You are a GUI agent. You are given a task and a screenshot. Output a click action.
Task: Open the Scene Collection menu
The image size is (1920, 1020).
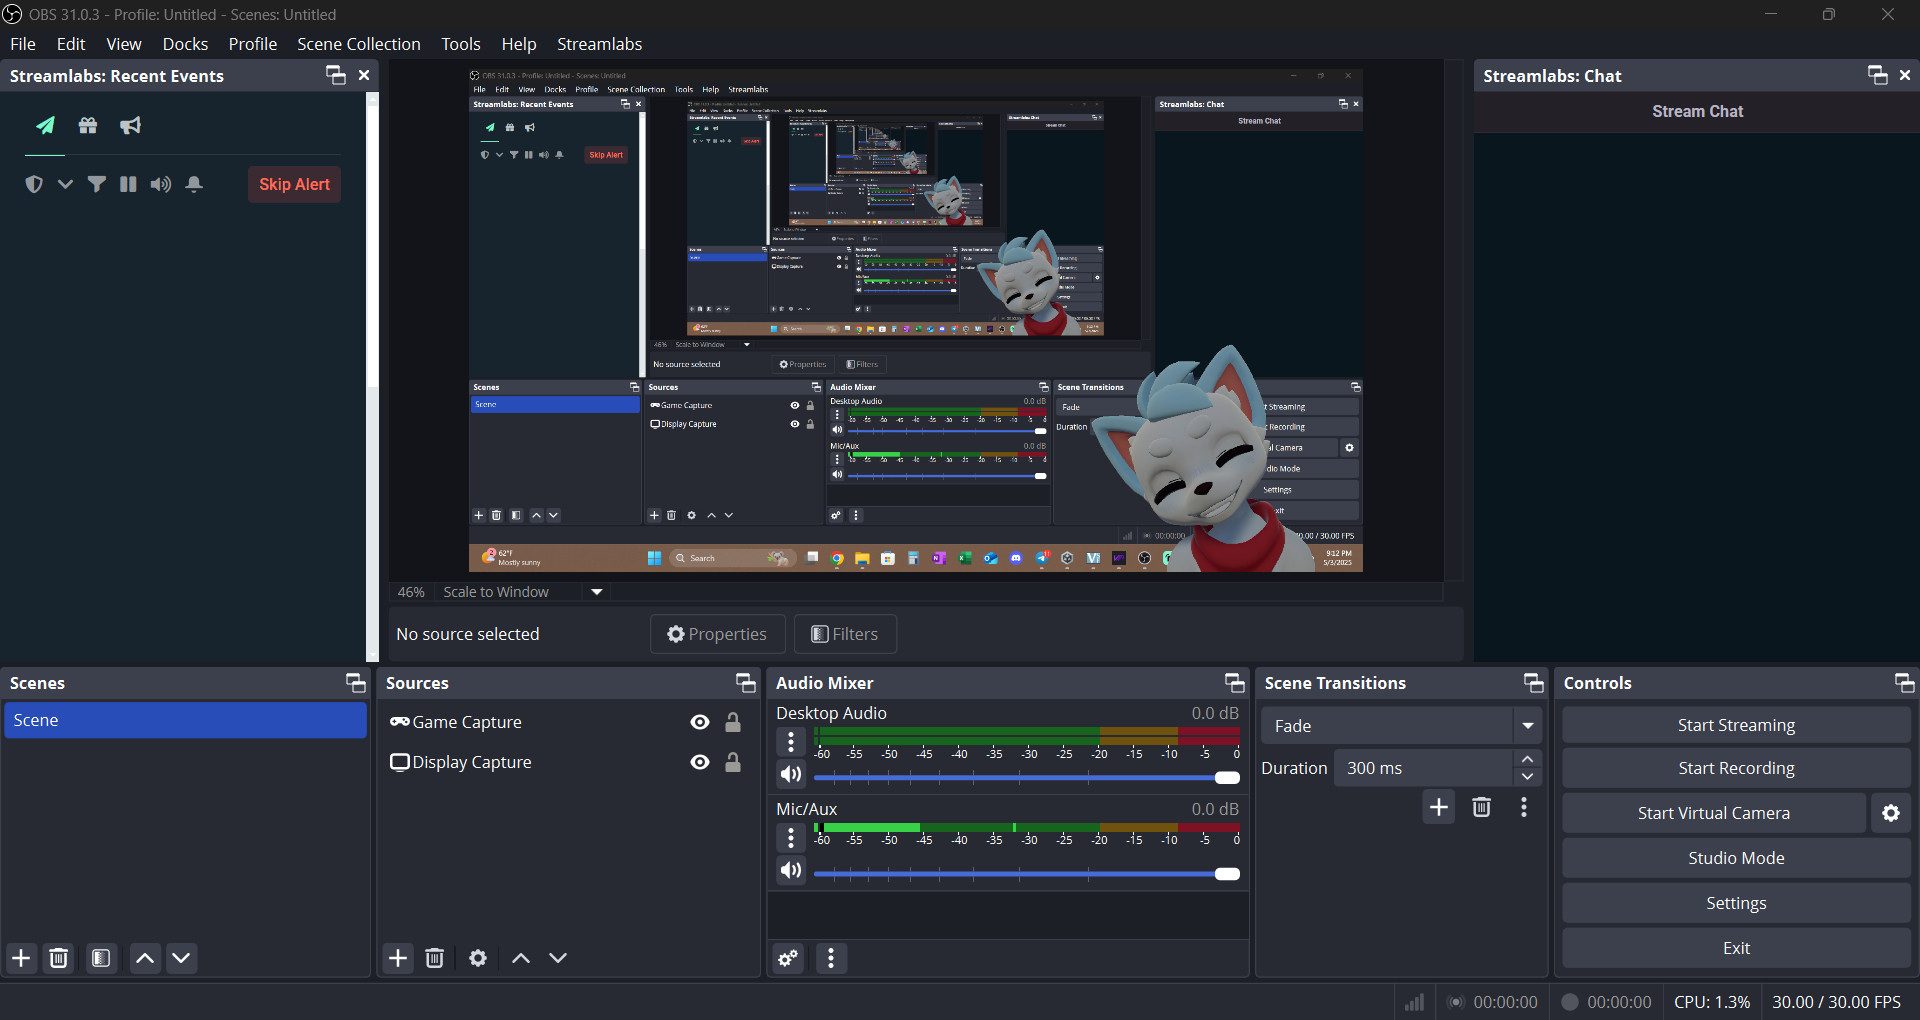[x=358, y=44]
